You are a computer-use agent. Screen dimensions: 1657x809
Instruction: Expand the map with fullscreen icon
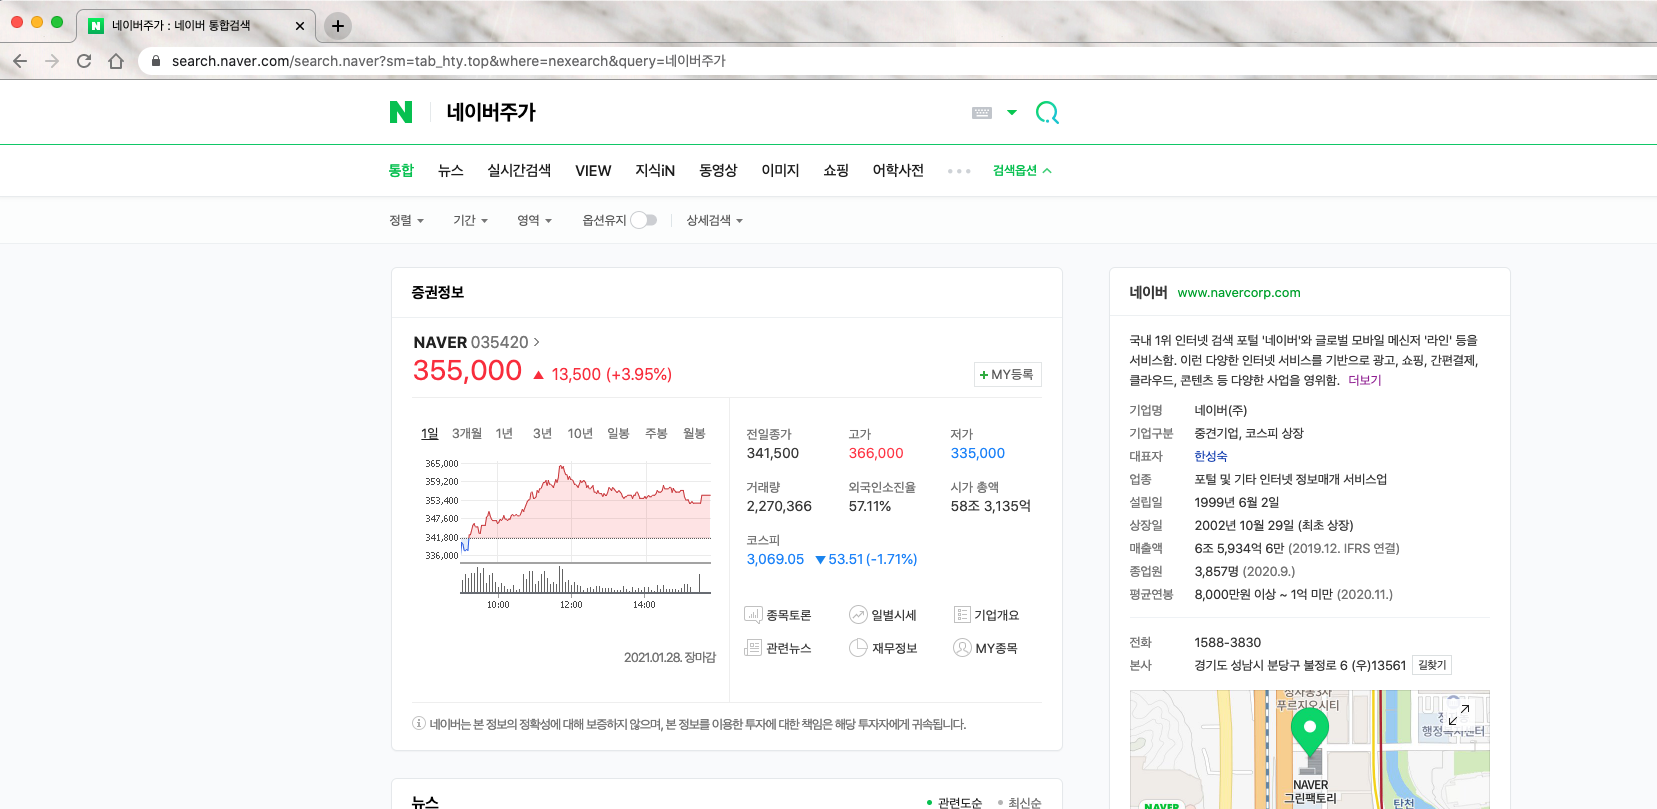pyautogui.click(x=1459, y=714)
